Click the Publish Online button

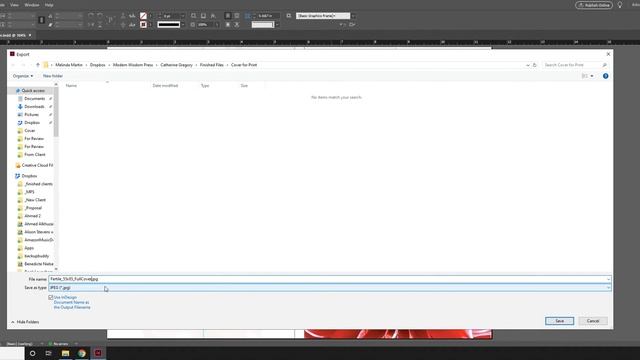pos(594,5)
